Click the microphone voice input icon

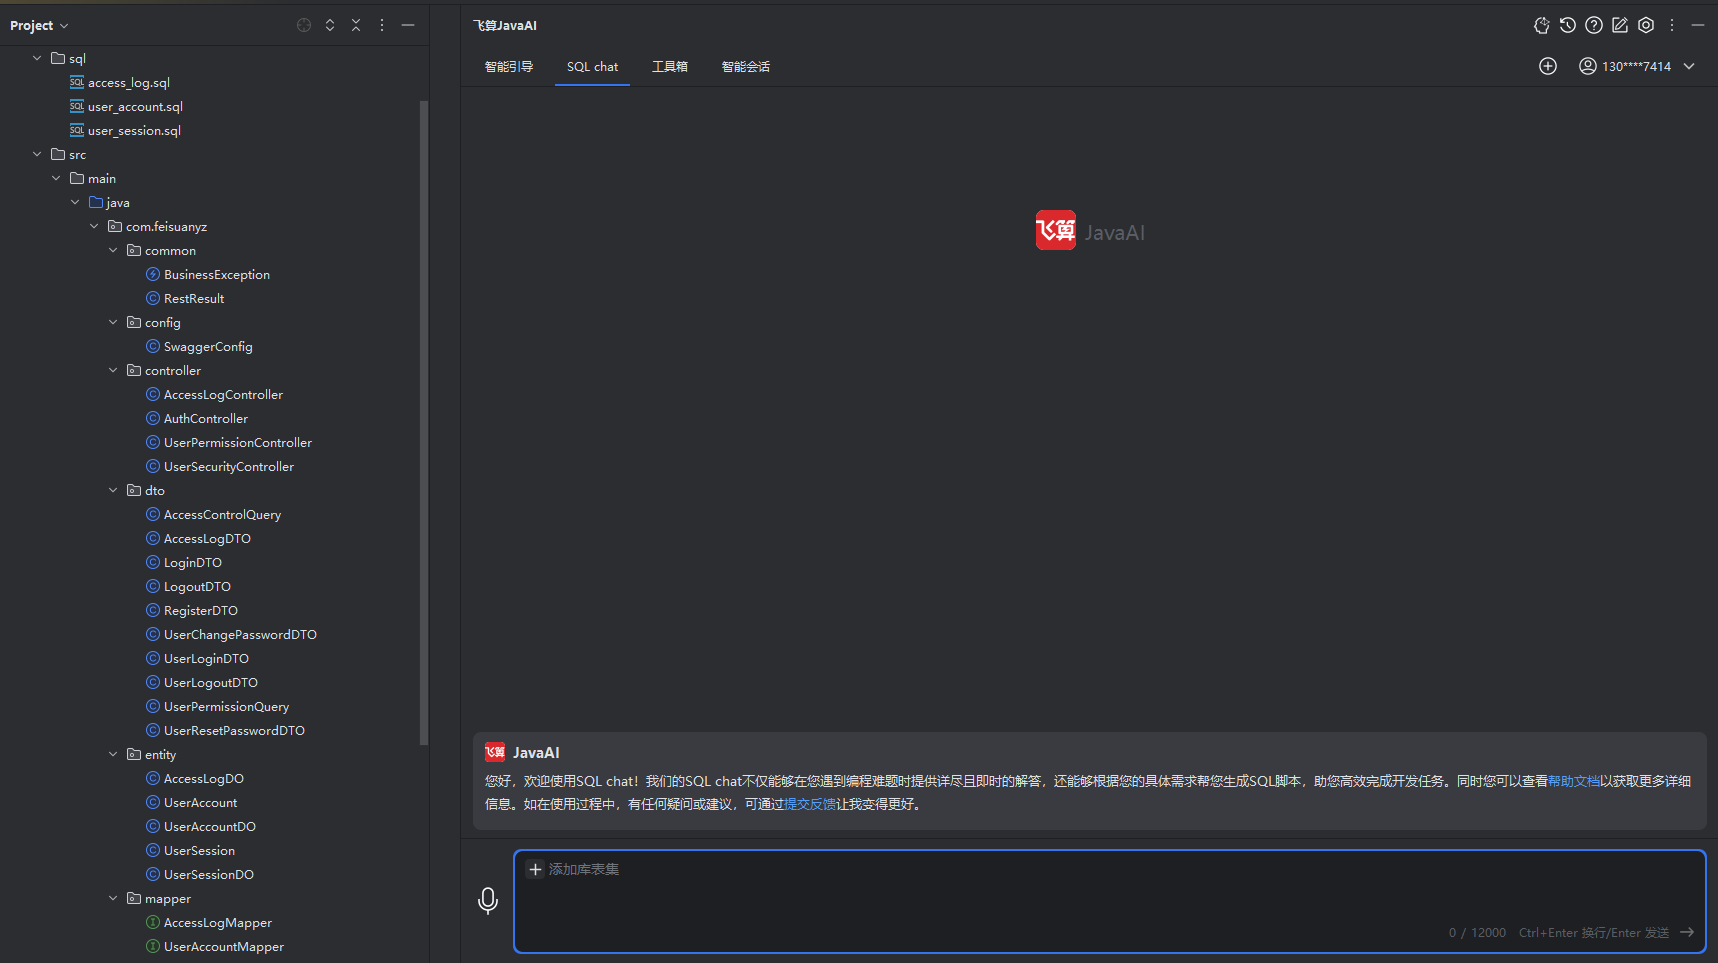coord(488,901)
